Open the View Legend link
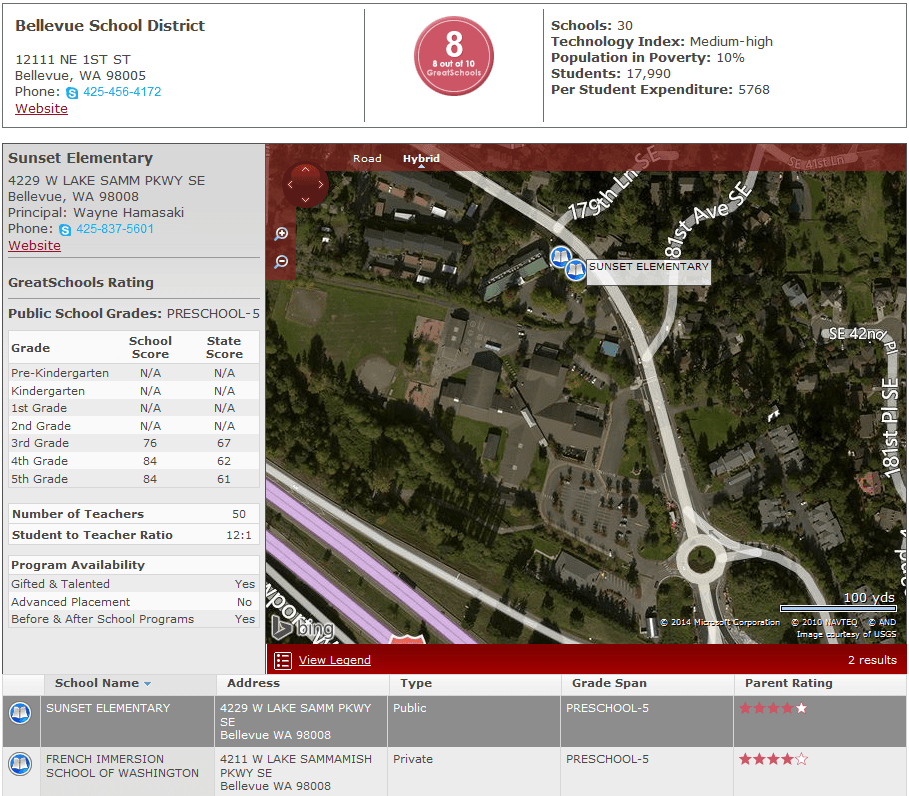The image size is (909, 796). coord(334,660)
